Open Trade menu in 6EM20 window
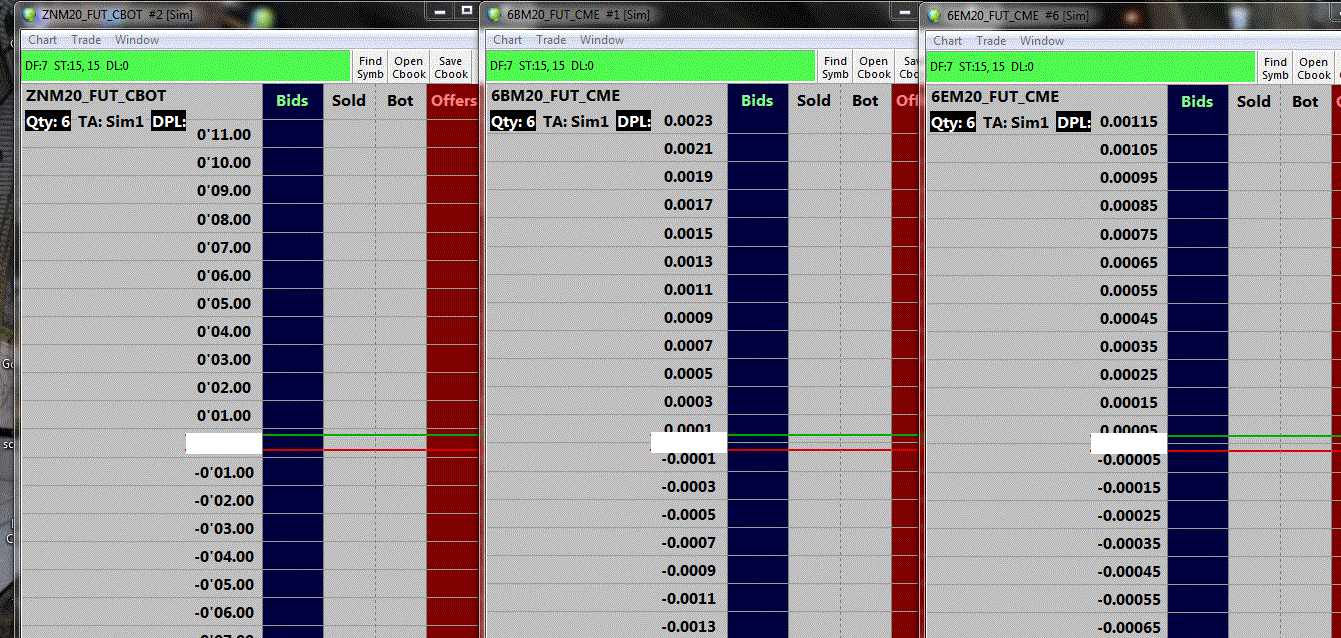Image resolution: width=1341 pixels, height=638 pixels. pos(991,41)
